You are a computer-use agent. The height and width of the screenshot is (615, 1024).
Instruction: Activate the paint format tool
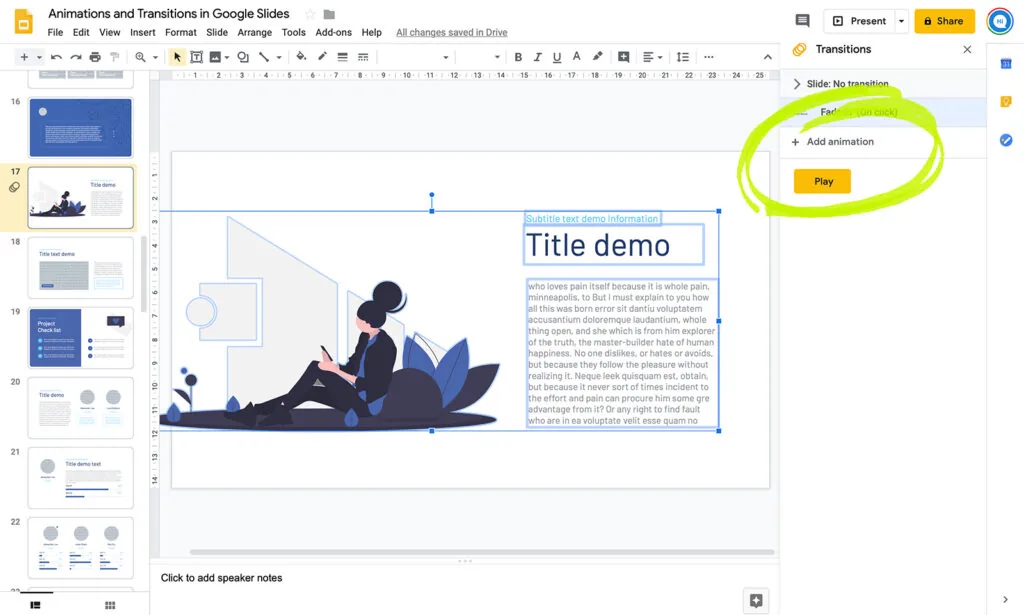(x=115, y=57)
